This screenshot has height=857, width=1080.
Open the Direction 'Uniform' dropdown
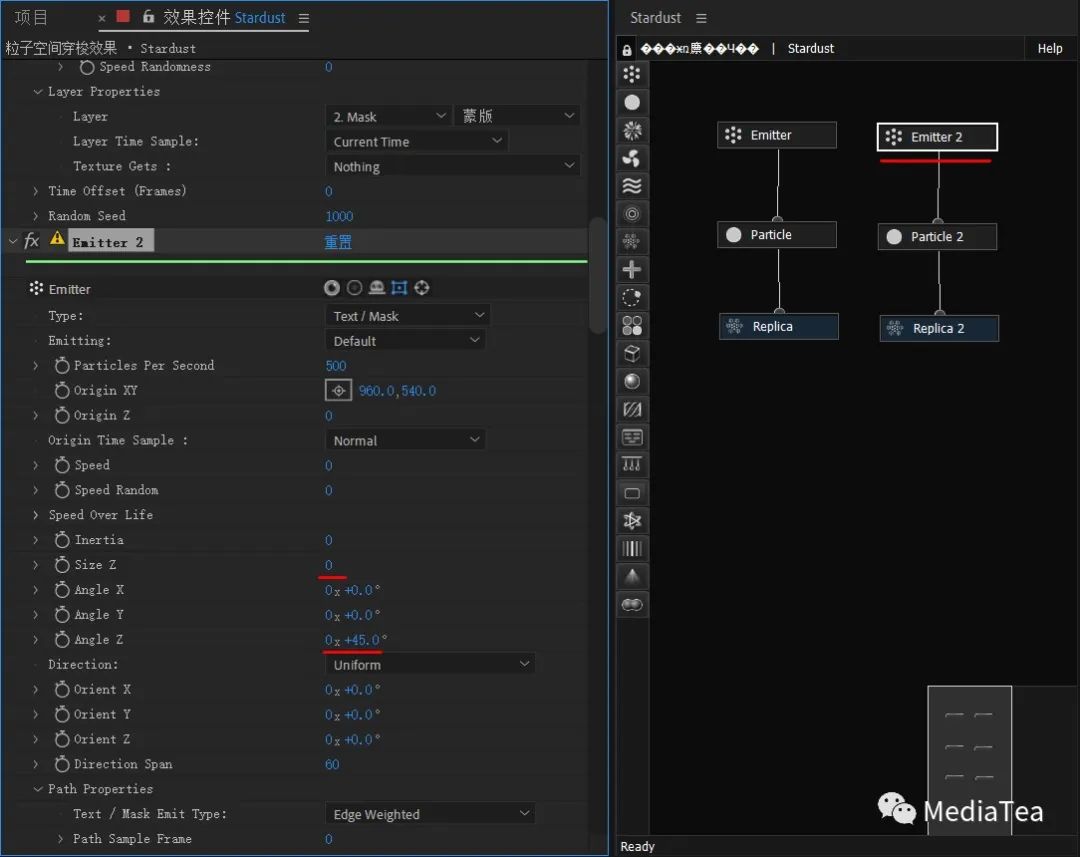coord(430,664)
